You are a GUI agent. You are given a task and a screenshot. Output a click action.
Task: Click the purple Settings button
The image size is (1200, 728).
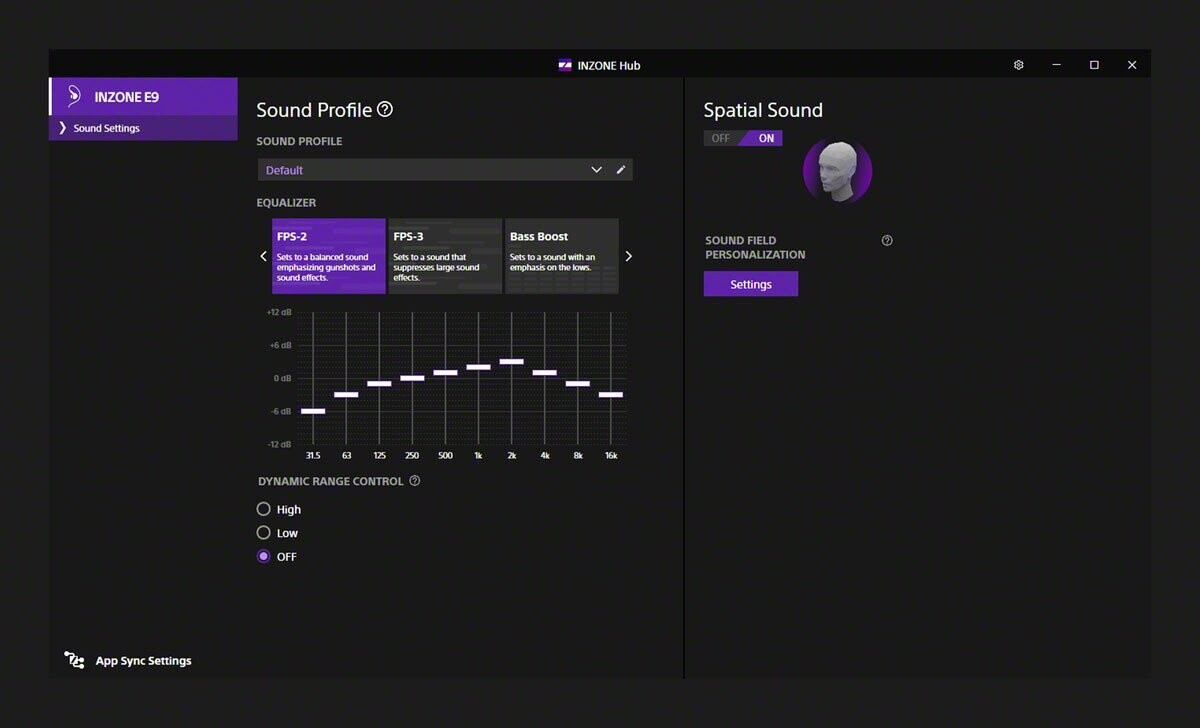pyautogui.click(x=750, y=285)
